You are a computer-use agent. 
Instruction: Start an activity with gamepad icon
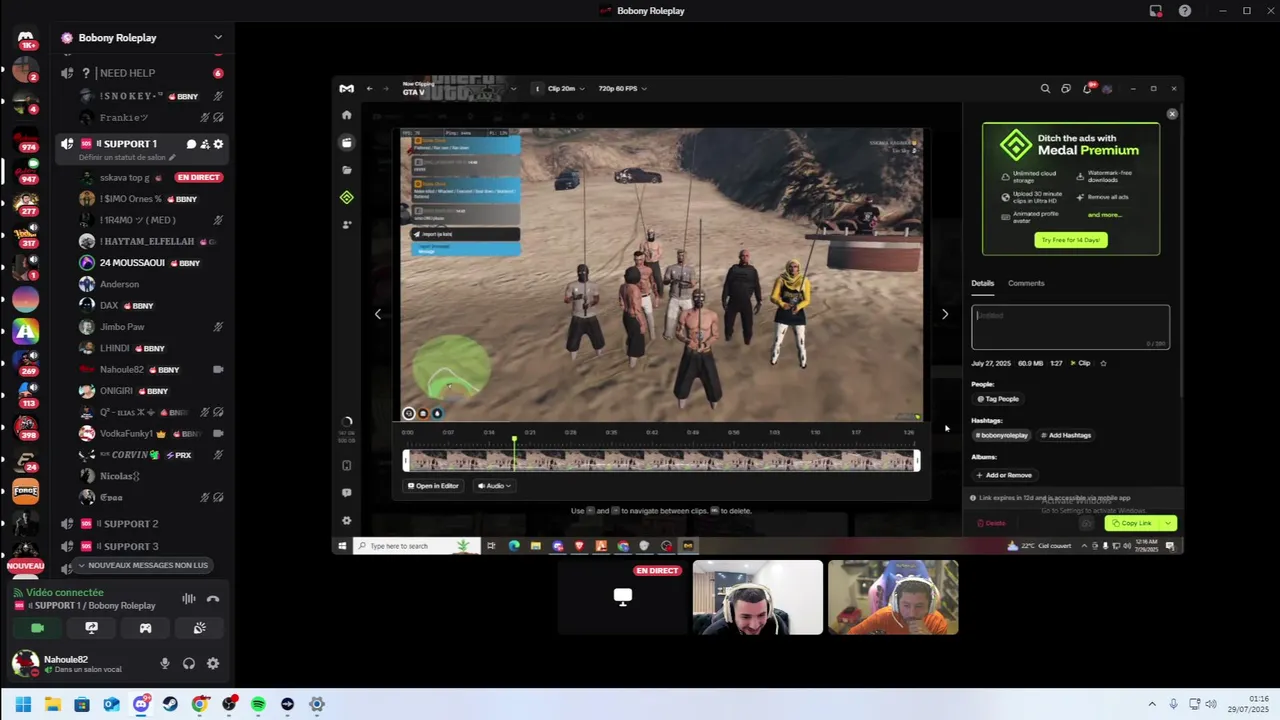click(x=145, y=628)
